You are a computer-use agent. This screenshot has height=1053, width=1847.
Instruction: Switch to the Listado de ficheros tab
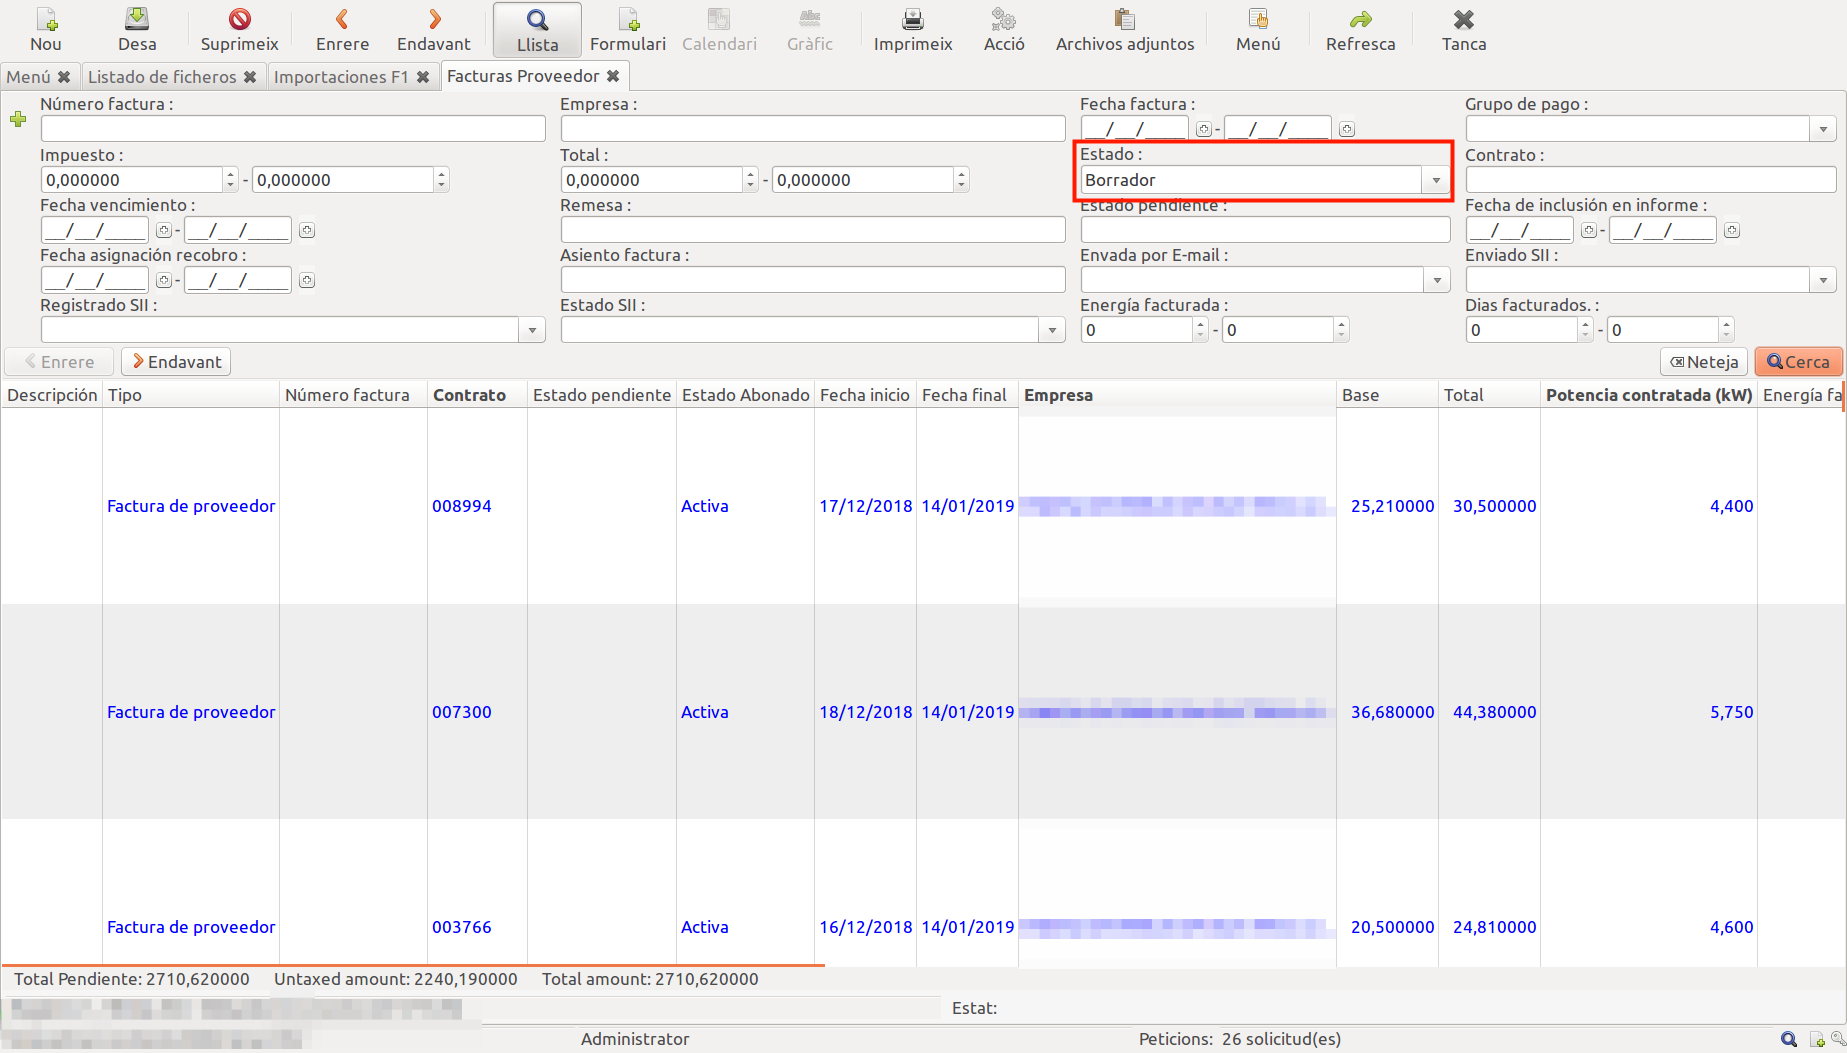tap(162, 77)
